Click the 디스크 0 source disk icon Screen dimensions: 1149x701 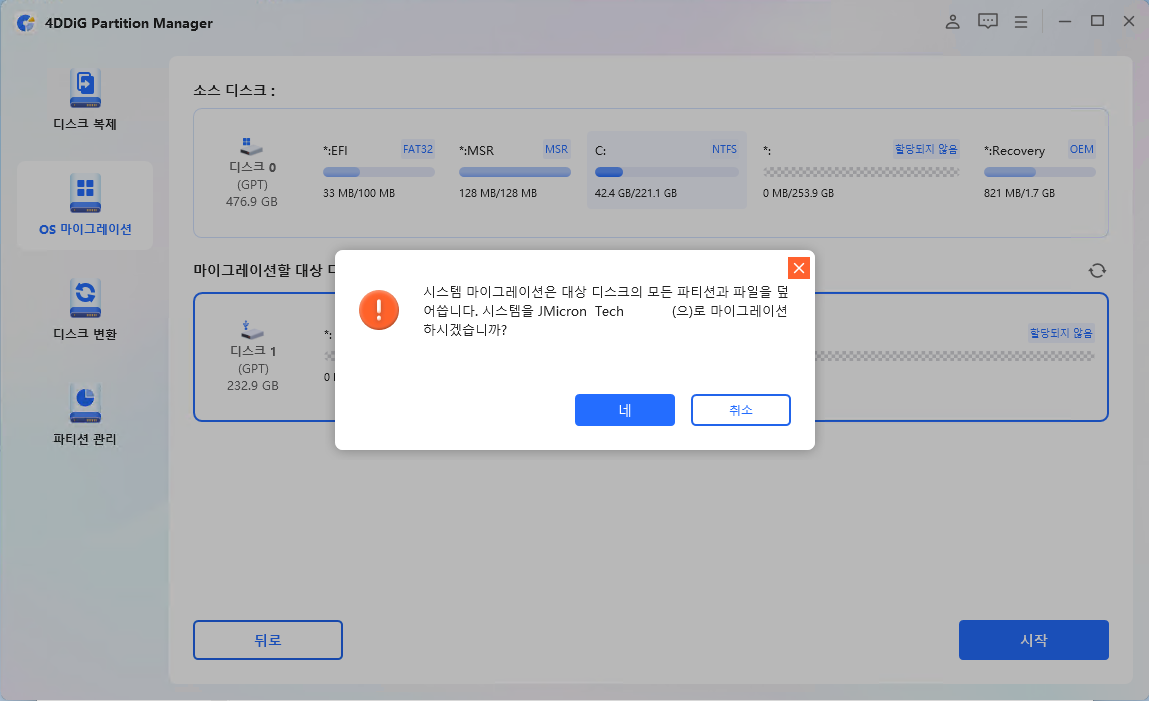251,145
